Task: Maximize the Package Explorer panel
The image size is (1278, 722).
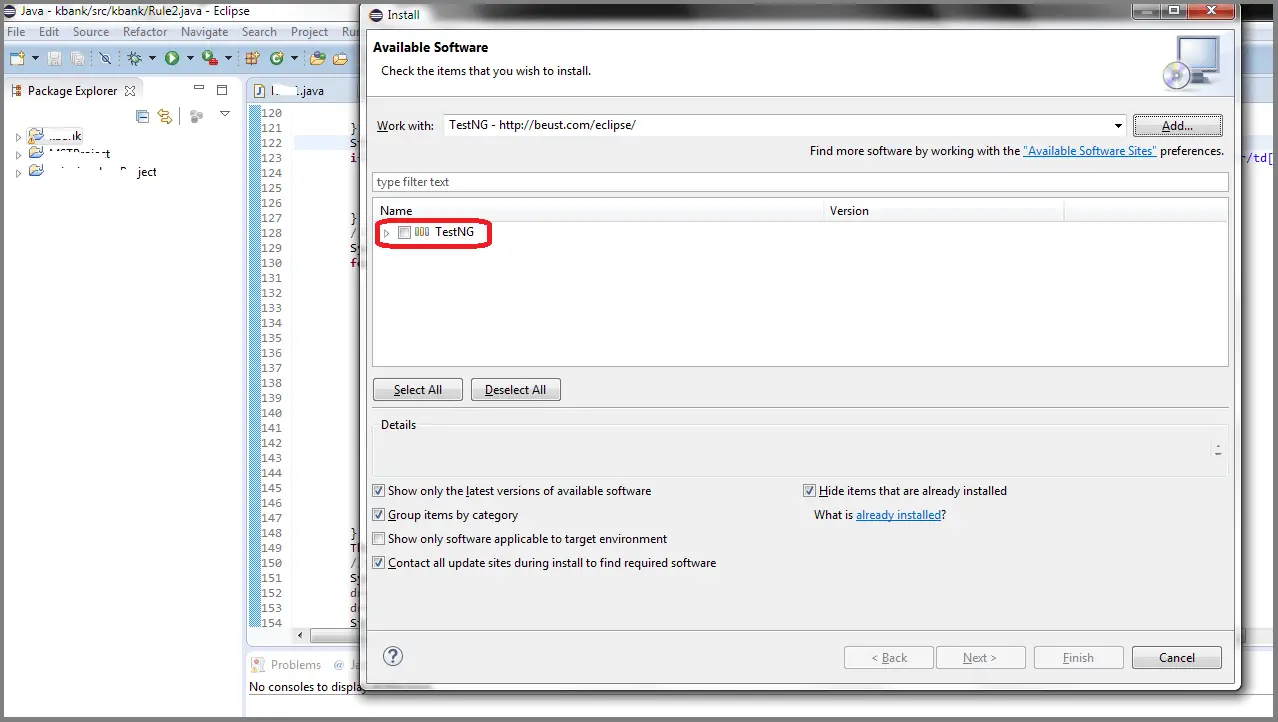Action: pyautogui.click(x=223, y=89)
